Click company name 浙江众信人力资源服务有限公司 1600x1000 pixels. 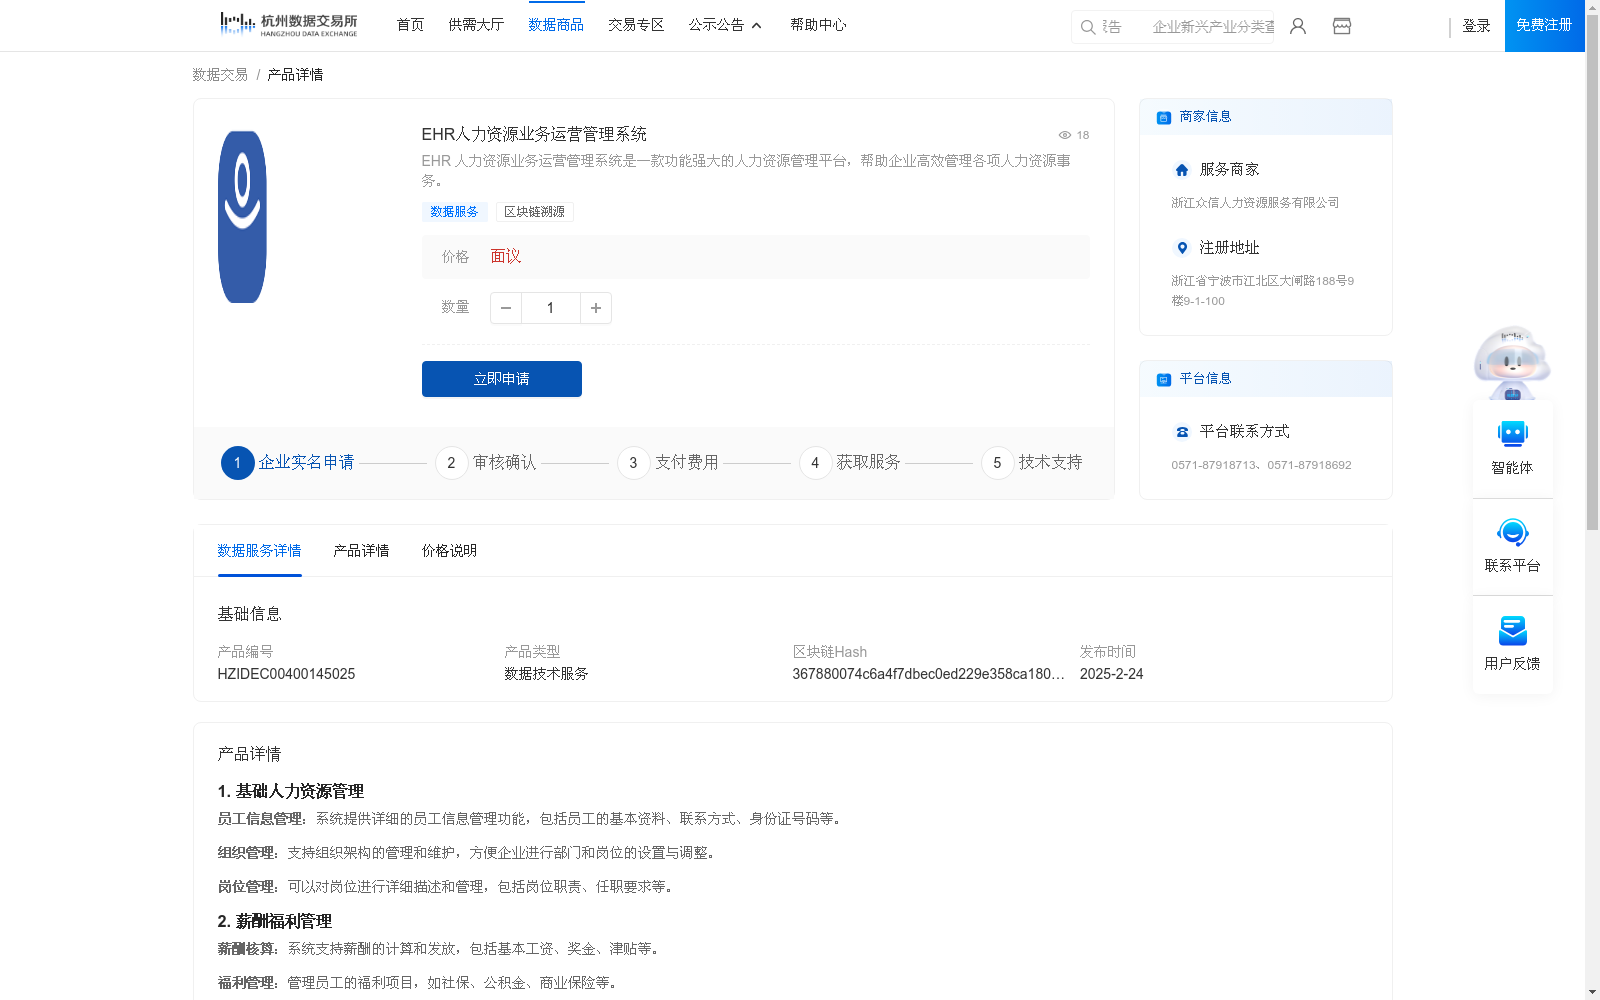(x=1255, y=203)
